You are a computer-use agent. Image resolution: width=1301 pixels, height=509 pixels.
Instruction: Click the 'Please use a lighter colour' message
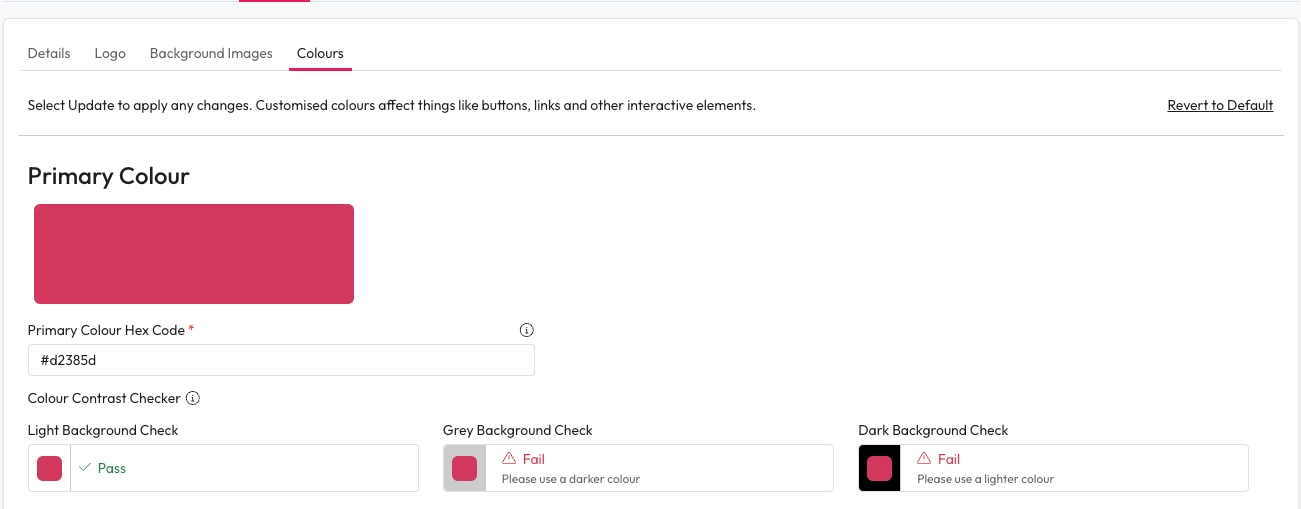[985, 479]
